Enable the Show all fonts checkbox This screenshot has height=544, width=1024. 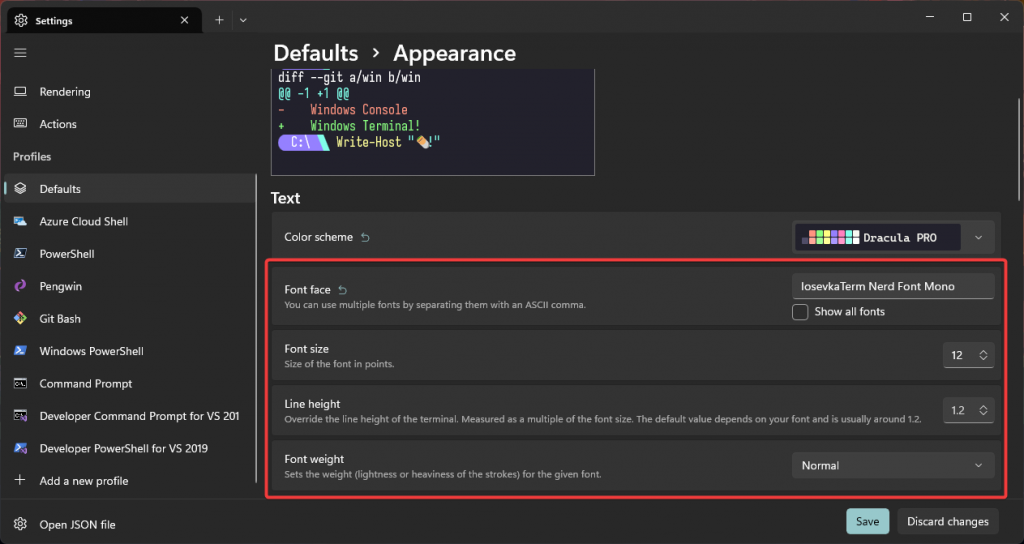[x=800, y=312]
